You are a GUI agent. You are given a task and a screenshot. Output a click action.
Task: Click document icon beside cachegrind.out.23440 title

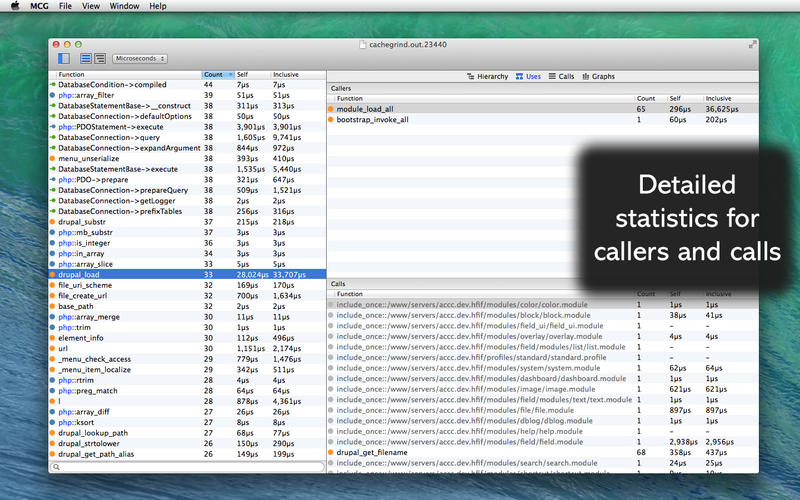[x=363, y=44]
